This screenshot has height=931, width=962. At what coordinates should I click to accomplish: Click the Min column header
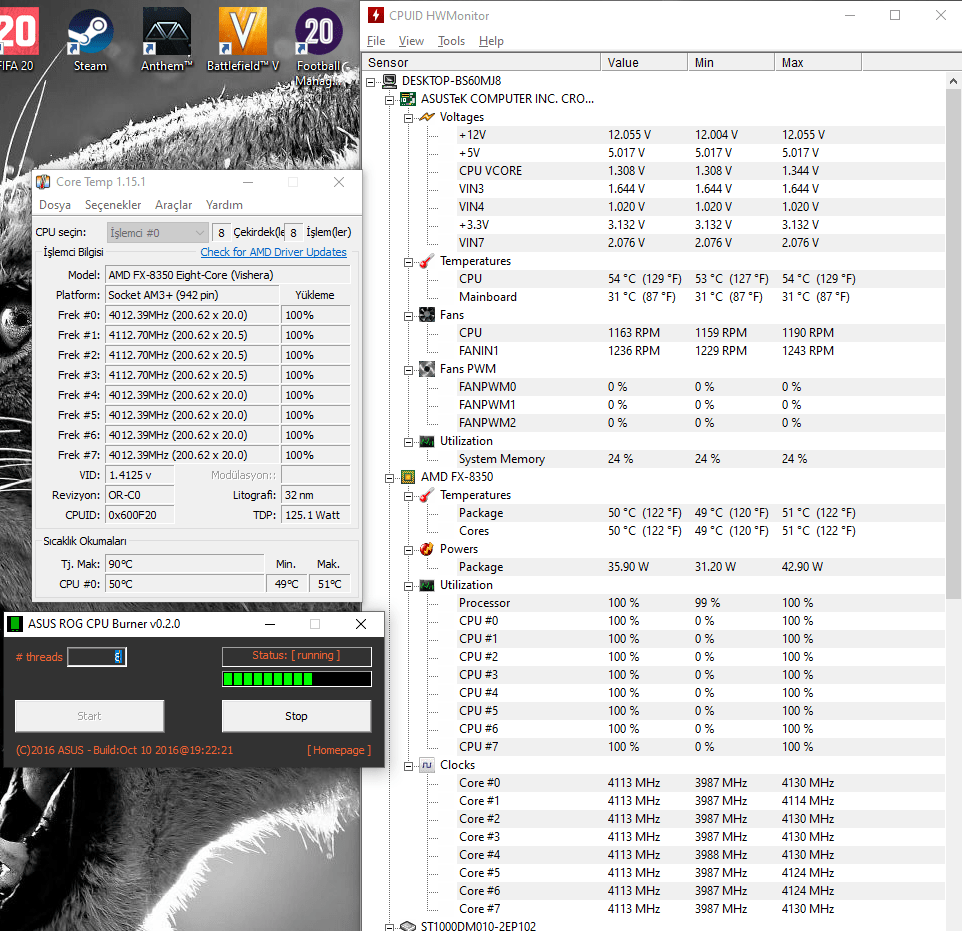click(x=731, y=62)
